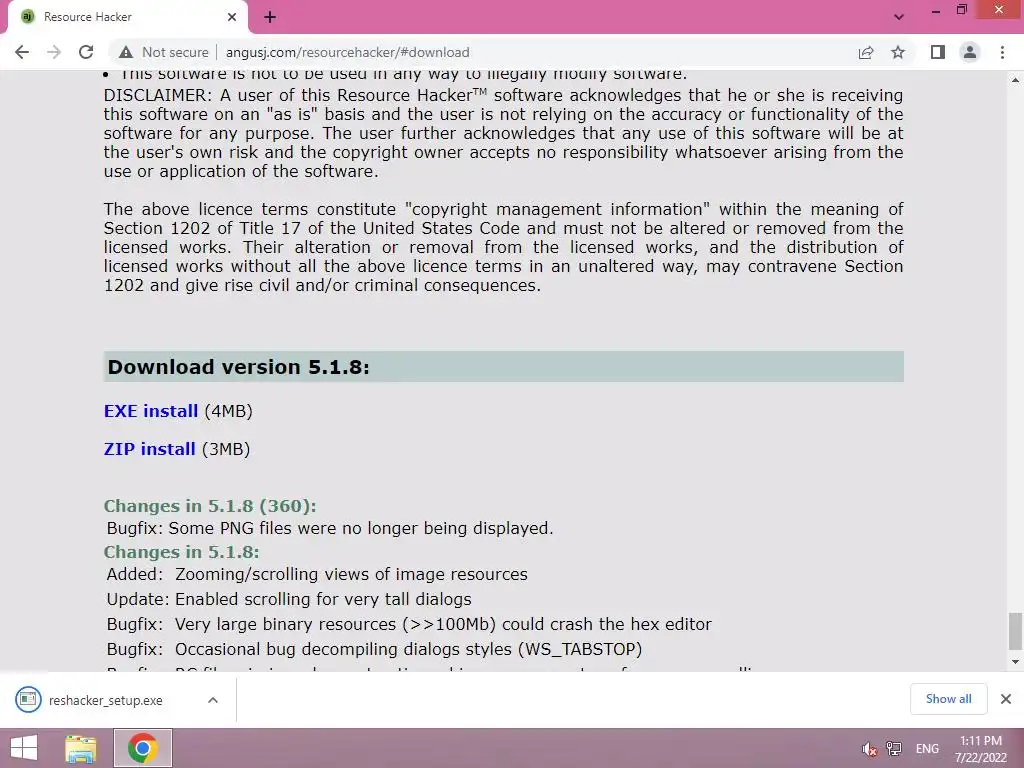Screen dimensions: 1024x768
Task: Open the Windows Start menu
Action: pyautogui.click(x=24, y=748)
